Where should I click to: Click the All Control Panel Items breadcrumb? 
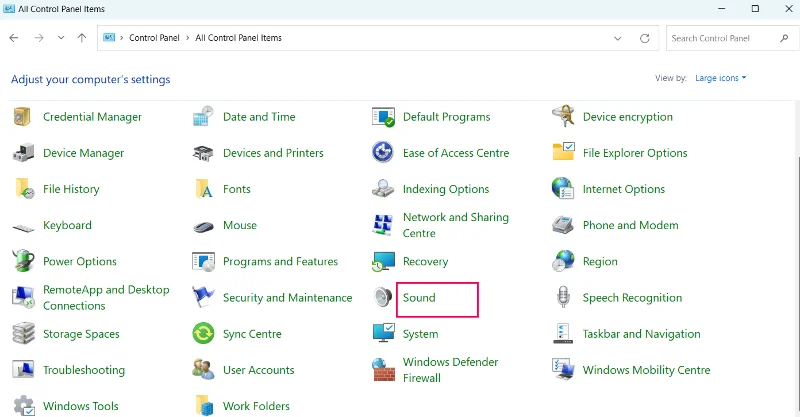(238, 38)
